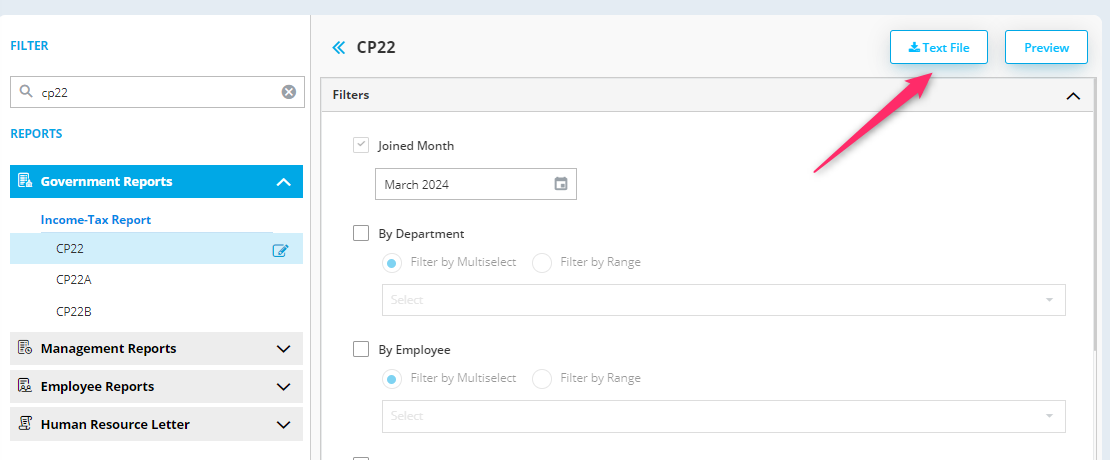Choose Filter by Range under By Employee
This screenshot has width=1110, height=460.
[x=542, y=379]
